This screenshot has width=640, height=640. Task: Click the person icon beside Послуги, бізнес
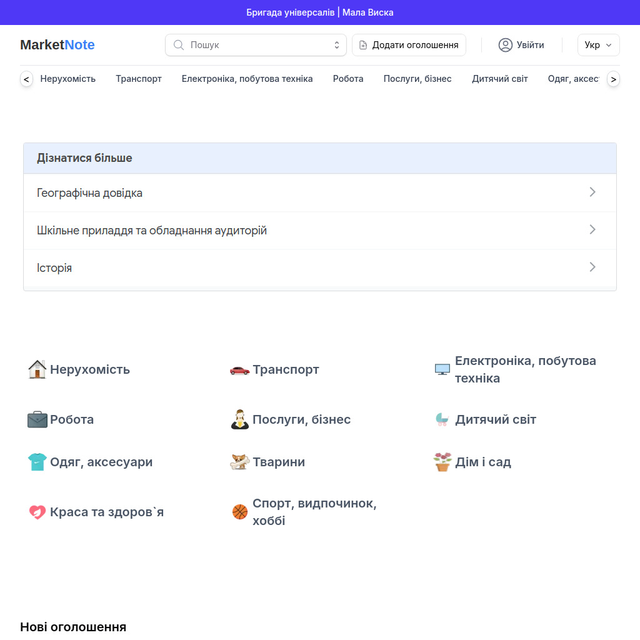(x=240, y=419)
